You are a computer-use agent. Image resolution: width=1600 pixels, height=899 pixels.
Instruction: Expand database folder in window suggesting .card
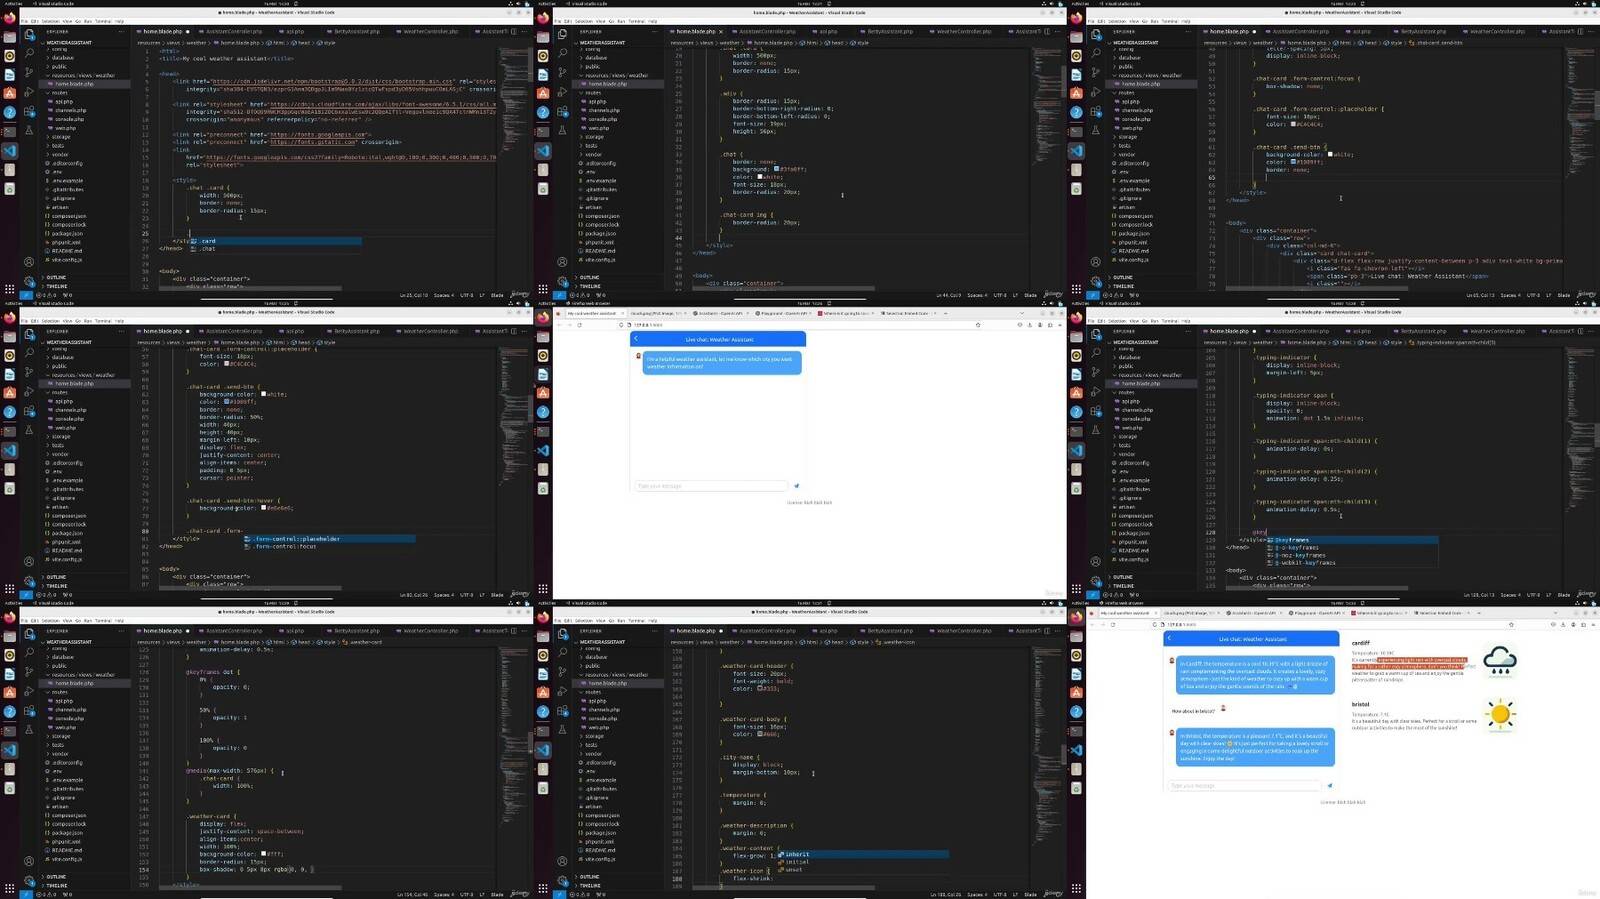63,58
